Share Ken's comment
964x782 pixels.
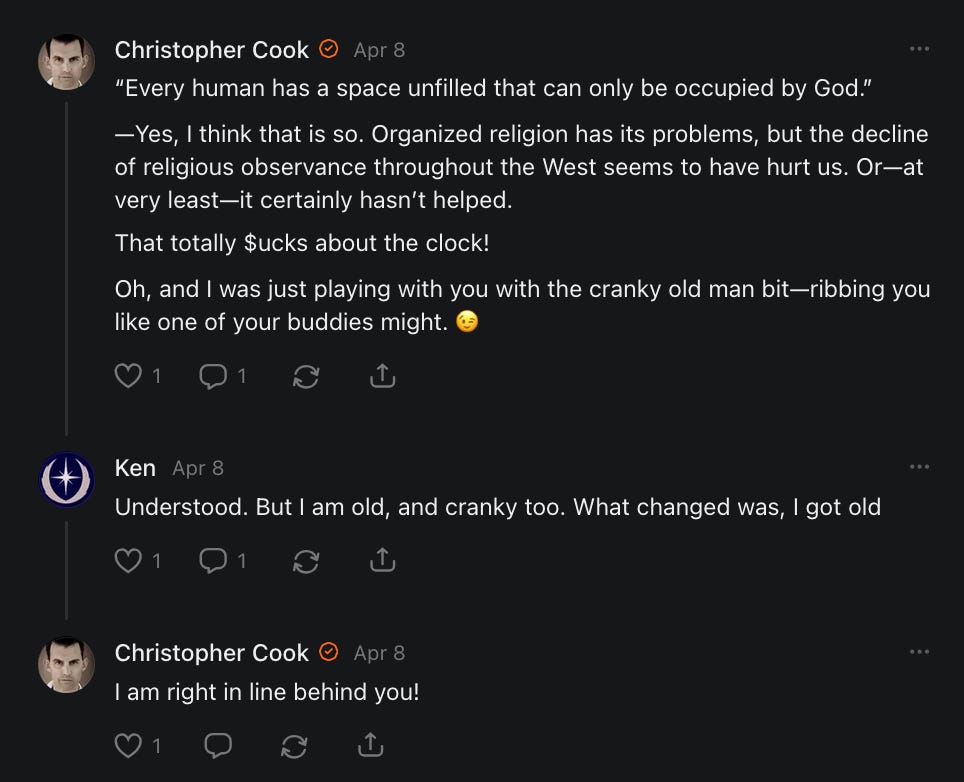[x=382, y=561]
